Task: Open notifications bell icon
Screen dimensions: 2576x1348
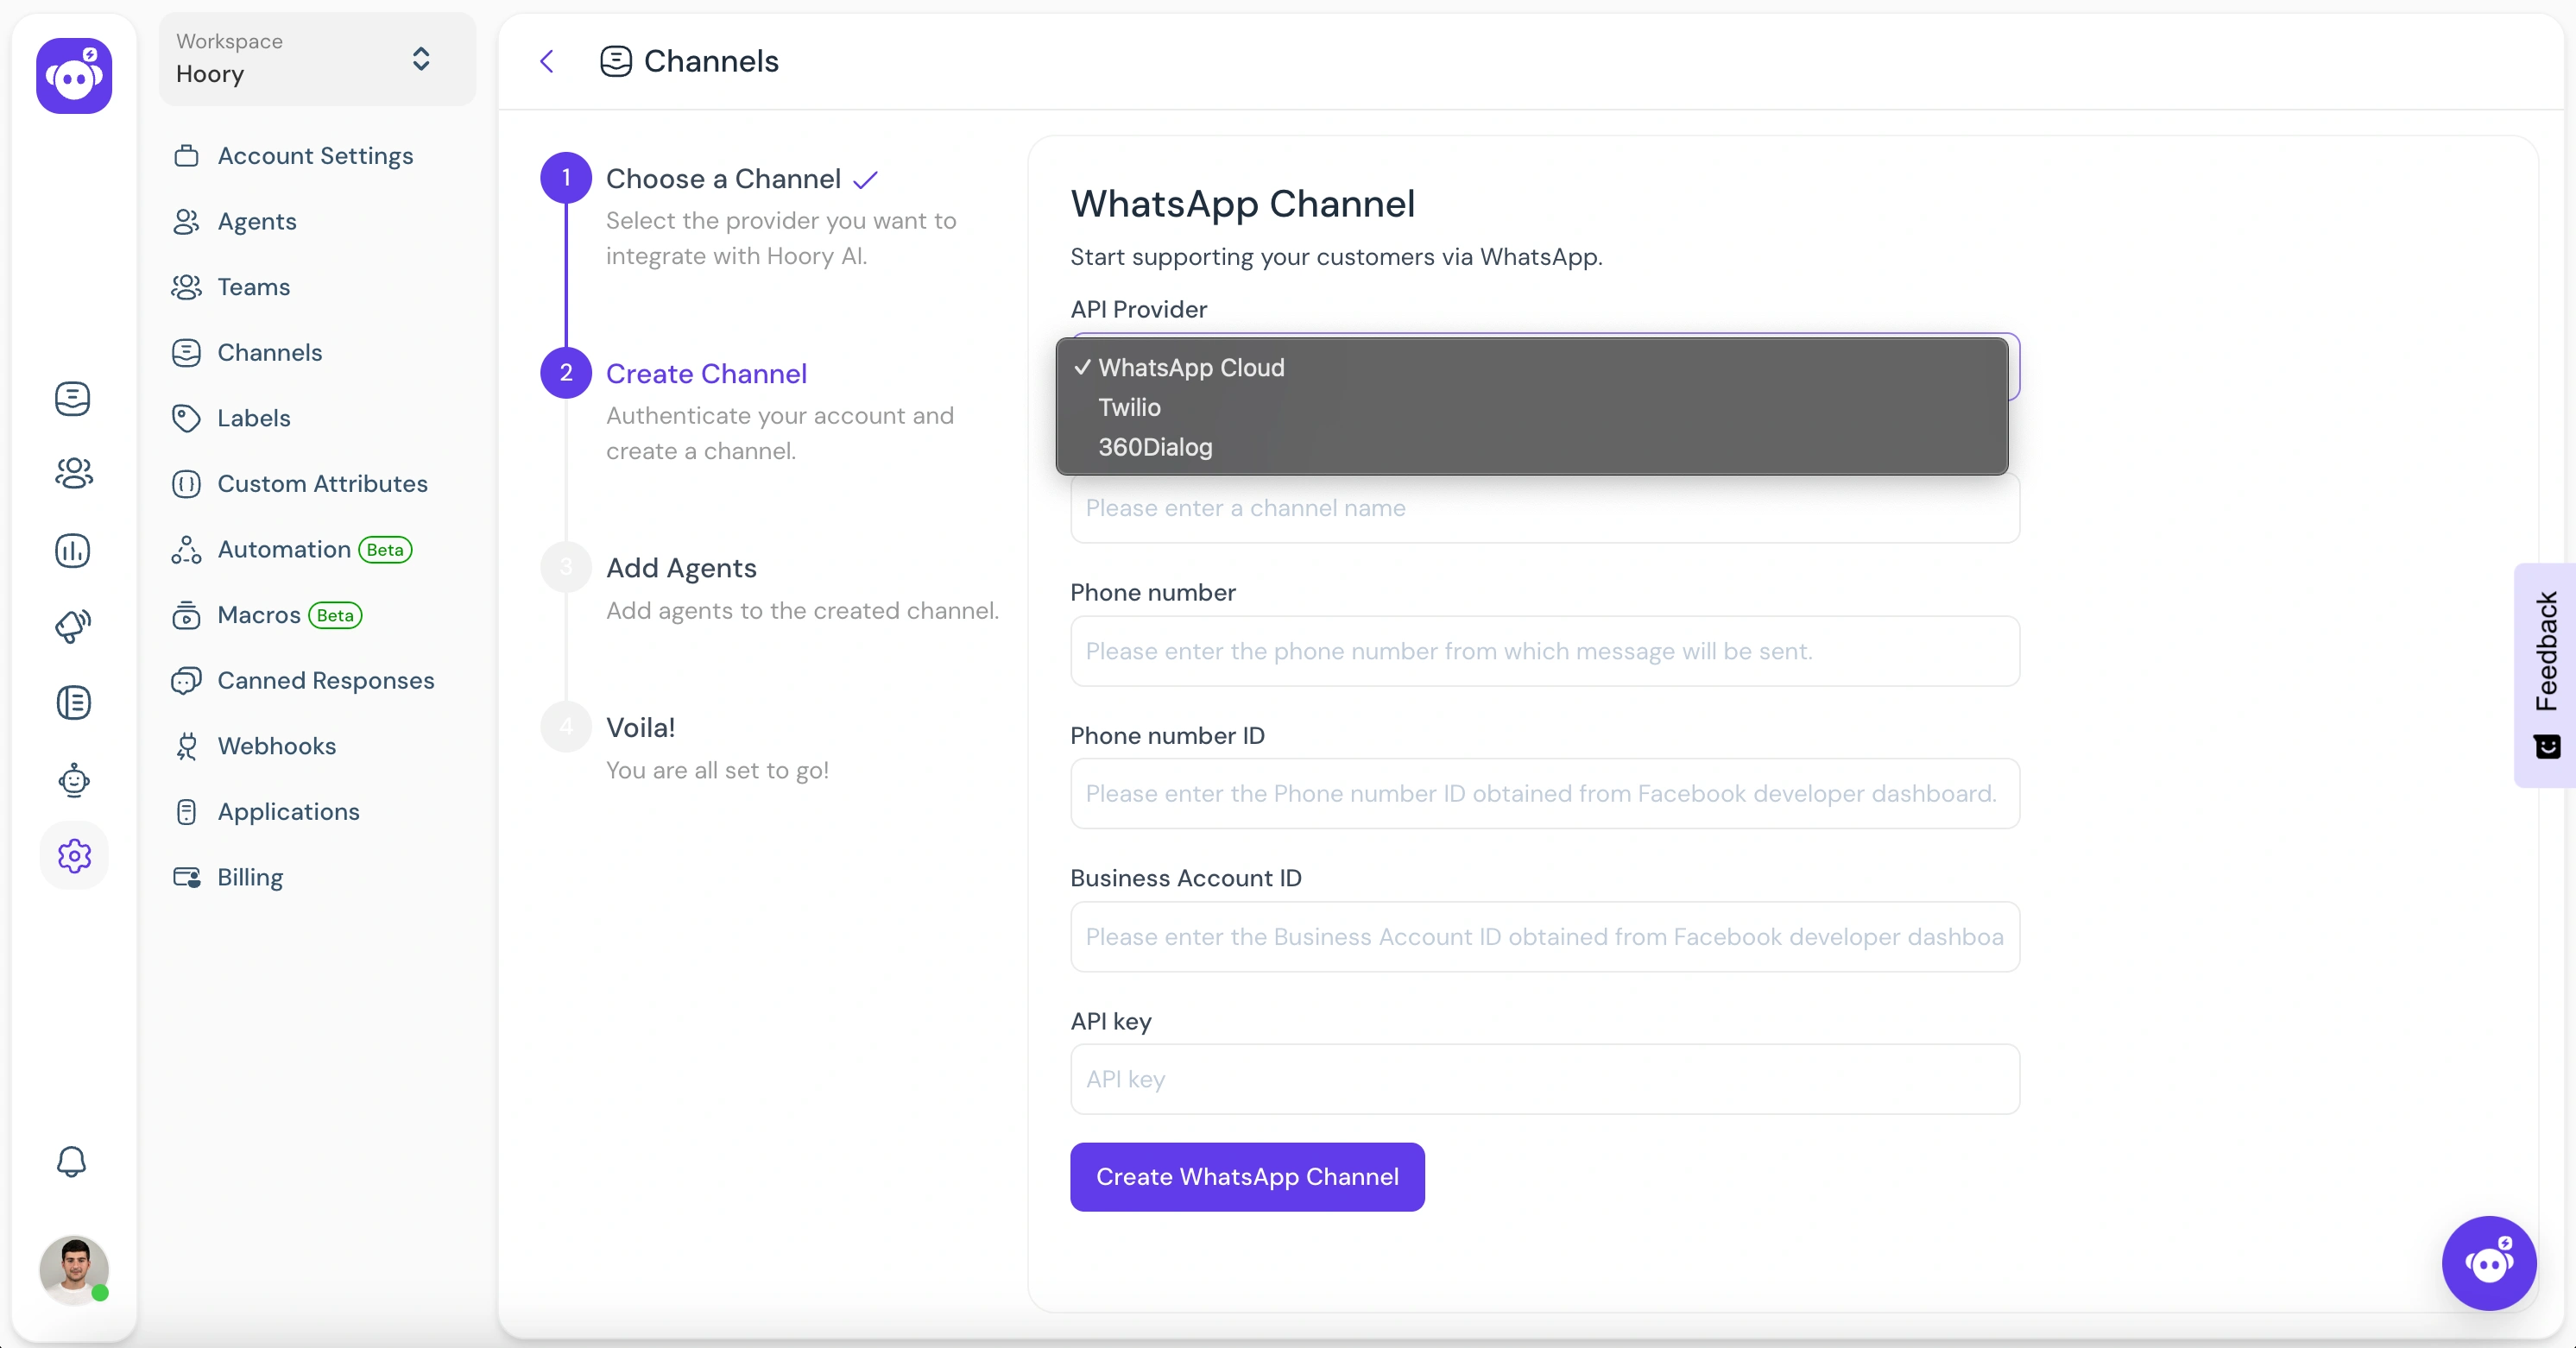Action: (x=72, y=1162)
